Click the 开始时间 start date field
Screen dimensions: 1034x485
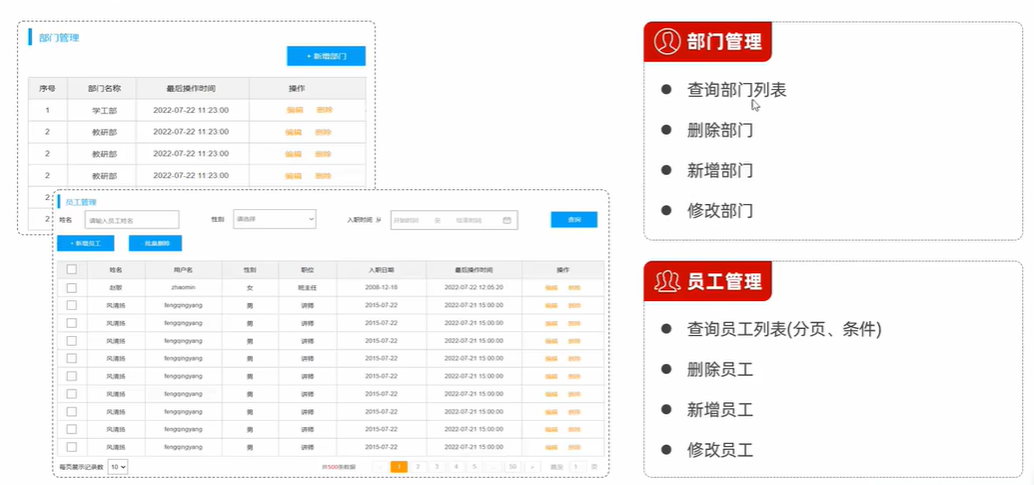tap(407, 220)
